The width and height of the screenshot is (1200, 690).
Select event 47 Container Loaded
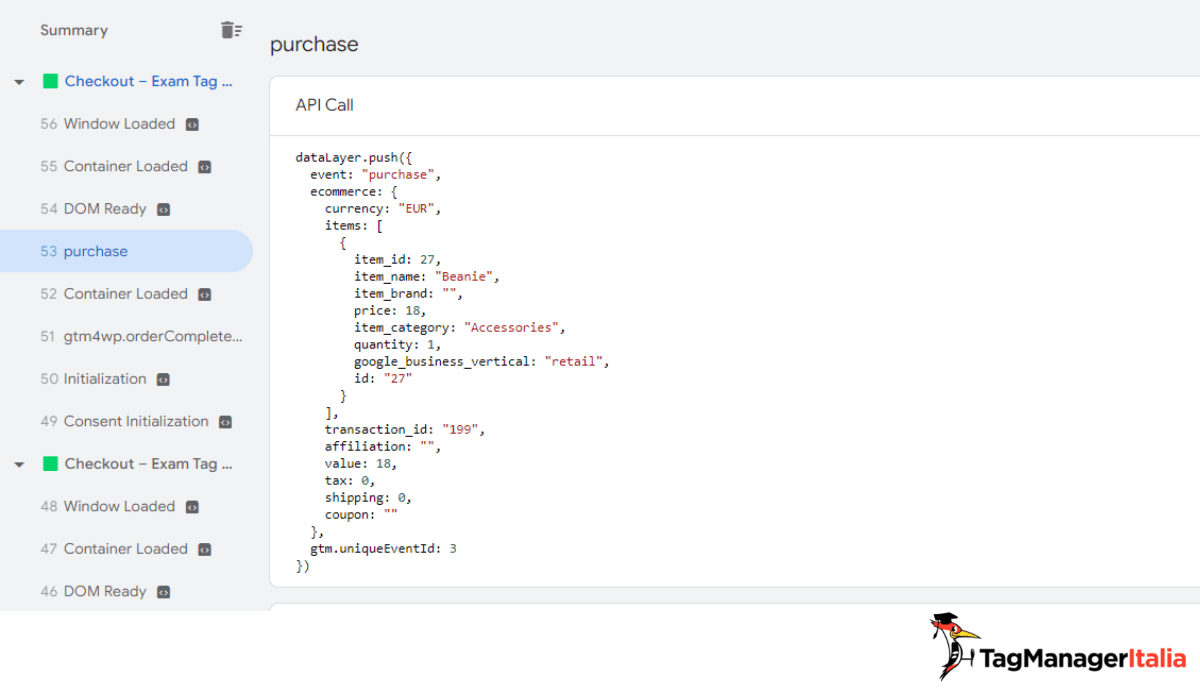[126, 549]
